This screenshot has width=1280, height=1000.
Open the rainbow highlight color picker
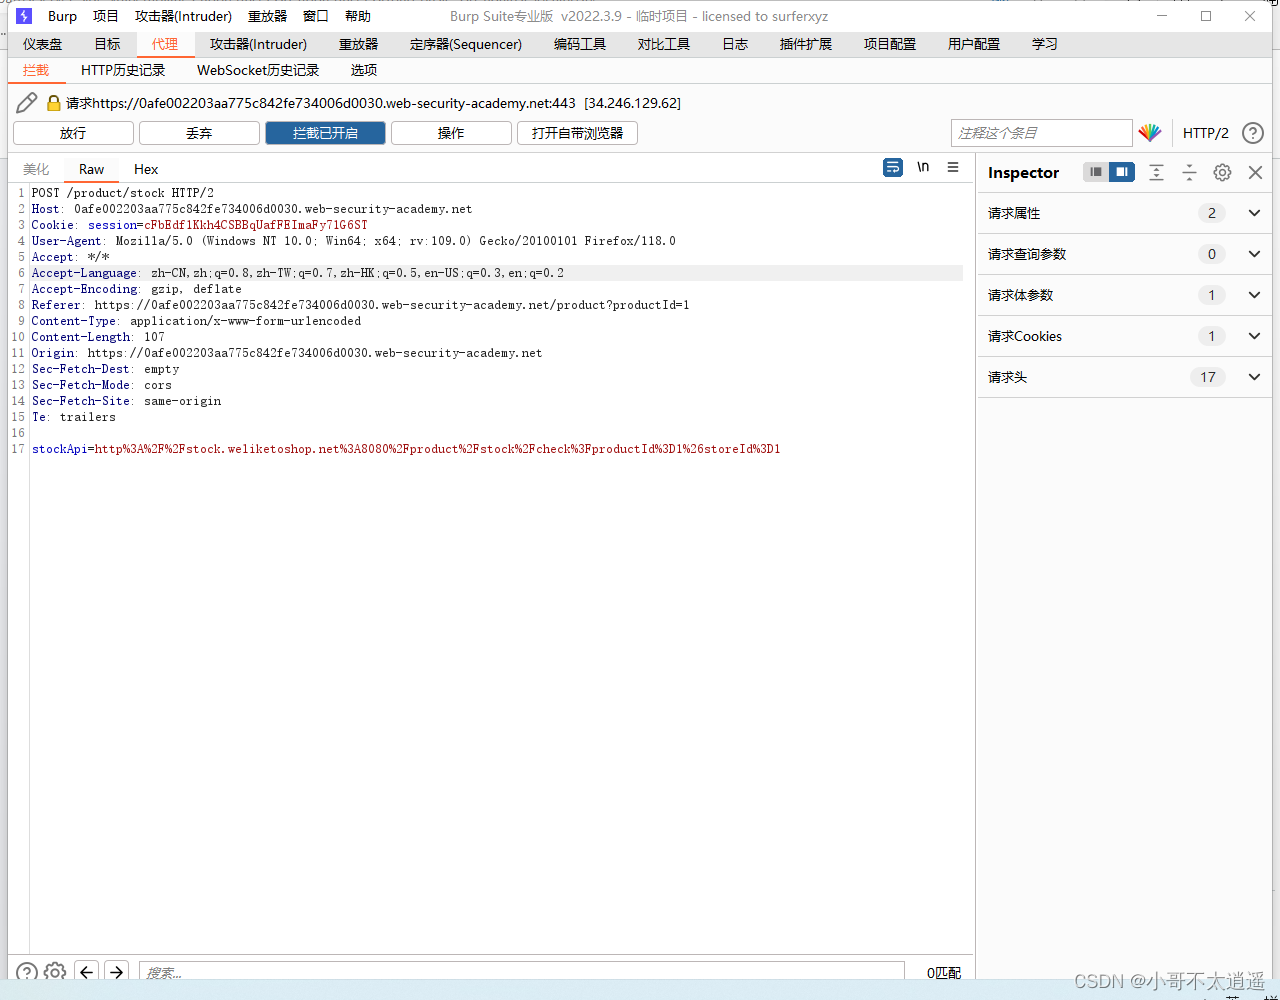point(1150,133)
